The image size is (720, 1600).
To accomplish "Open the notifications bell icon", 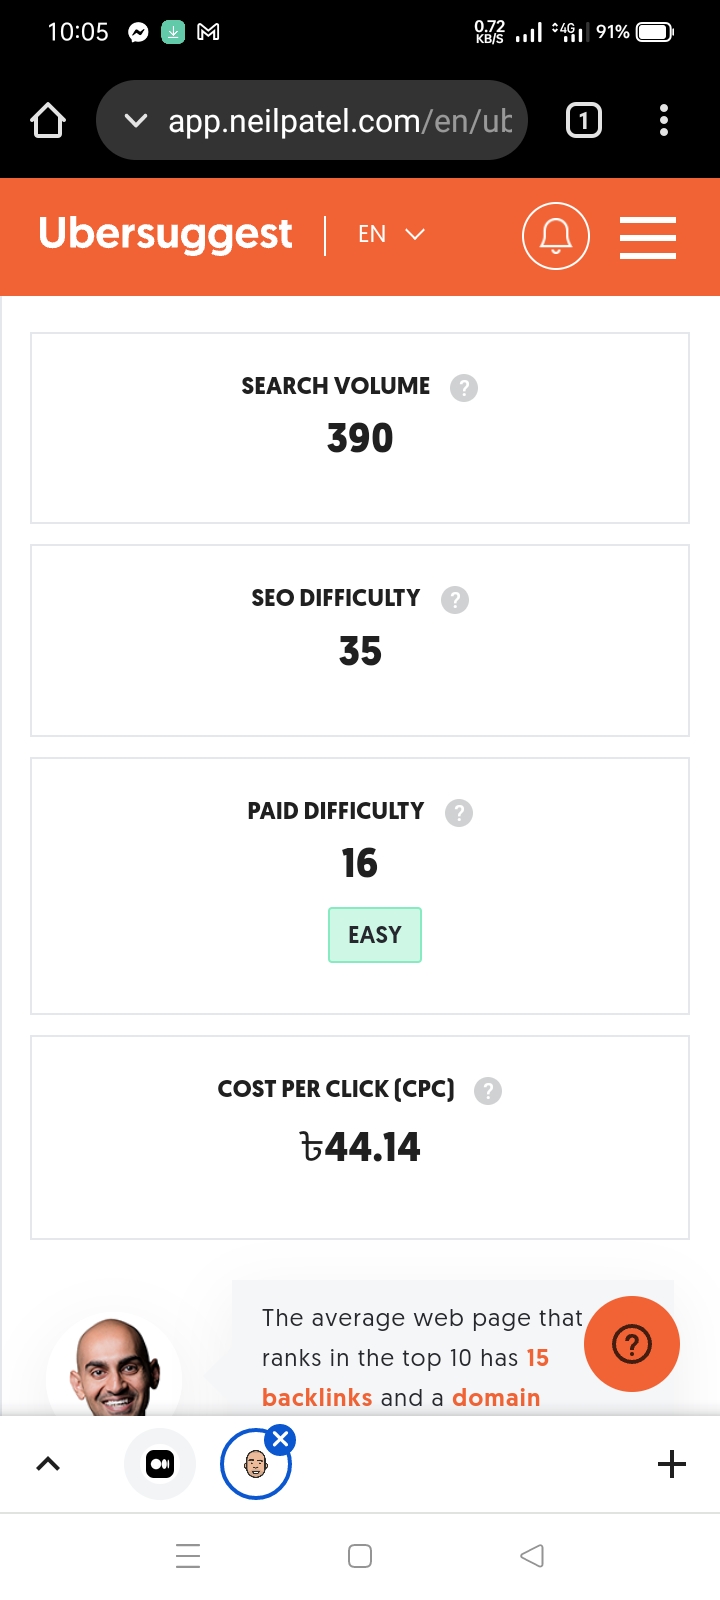I will [556, 236].
